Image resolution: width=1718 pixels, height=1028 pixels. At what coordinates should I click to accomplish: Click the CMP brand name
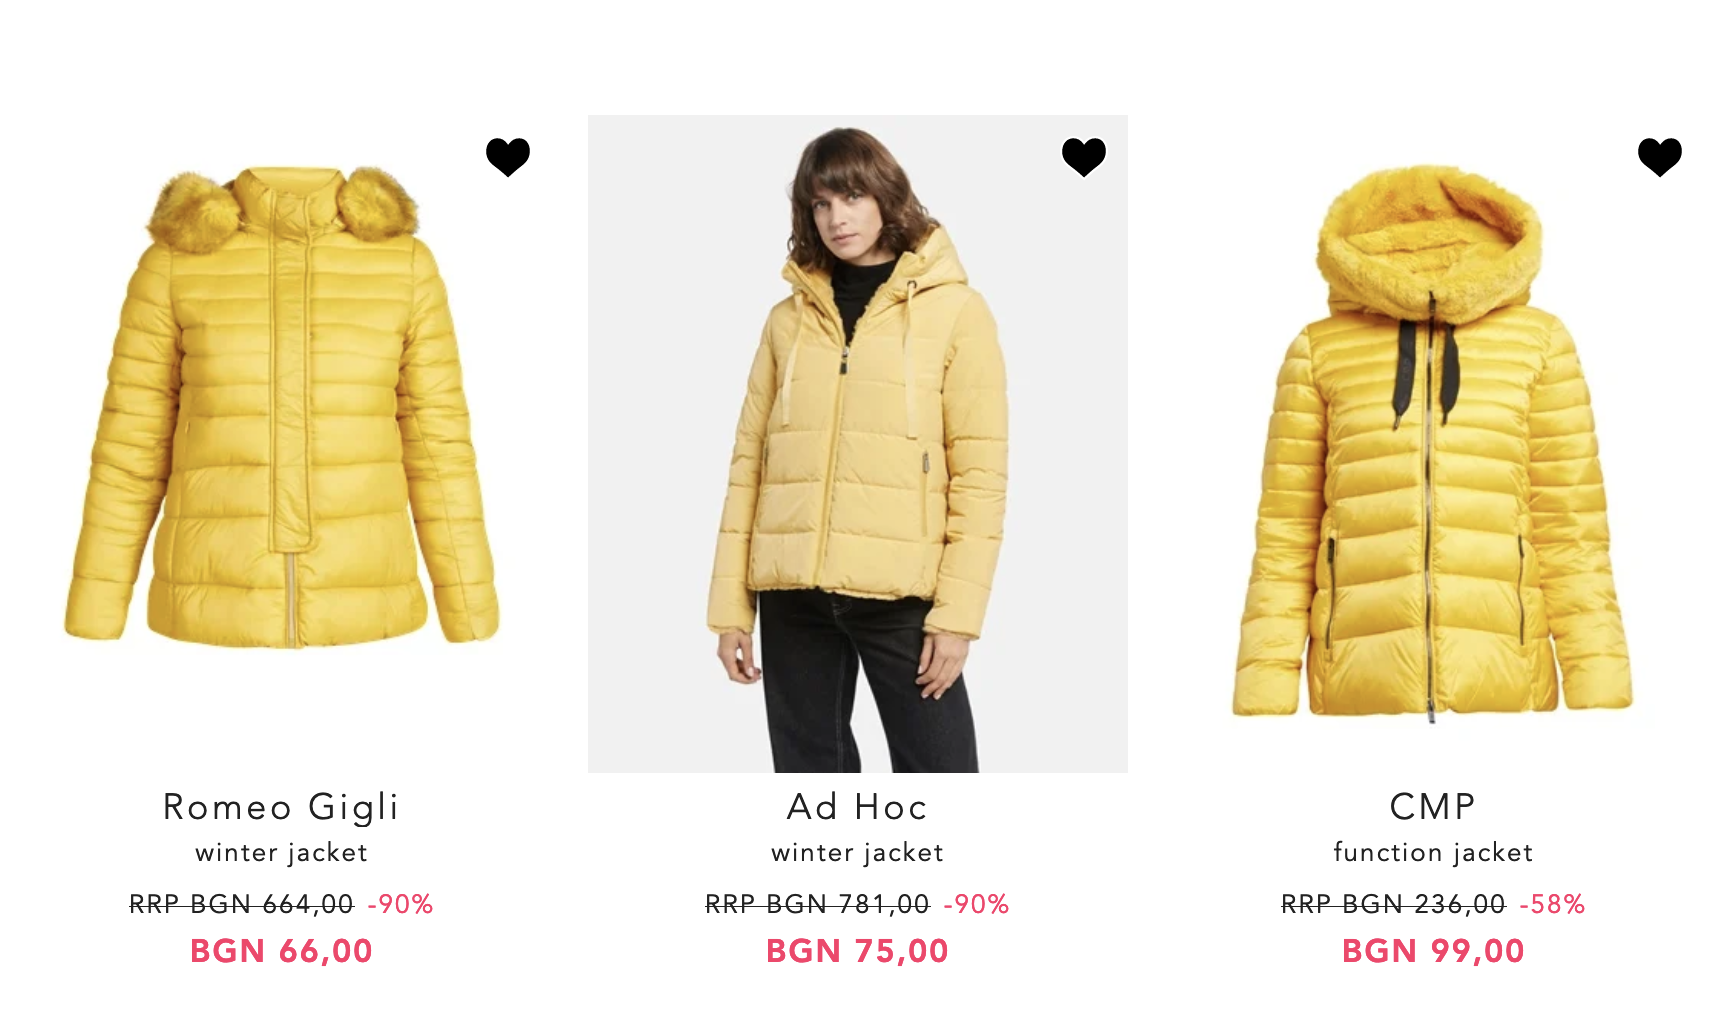[1433, 807]
